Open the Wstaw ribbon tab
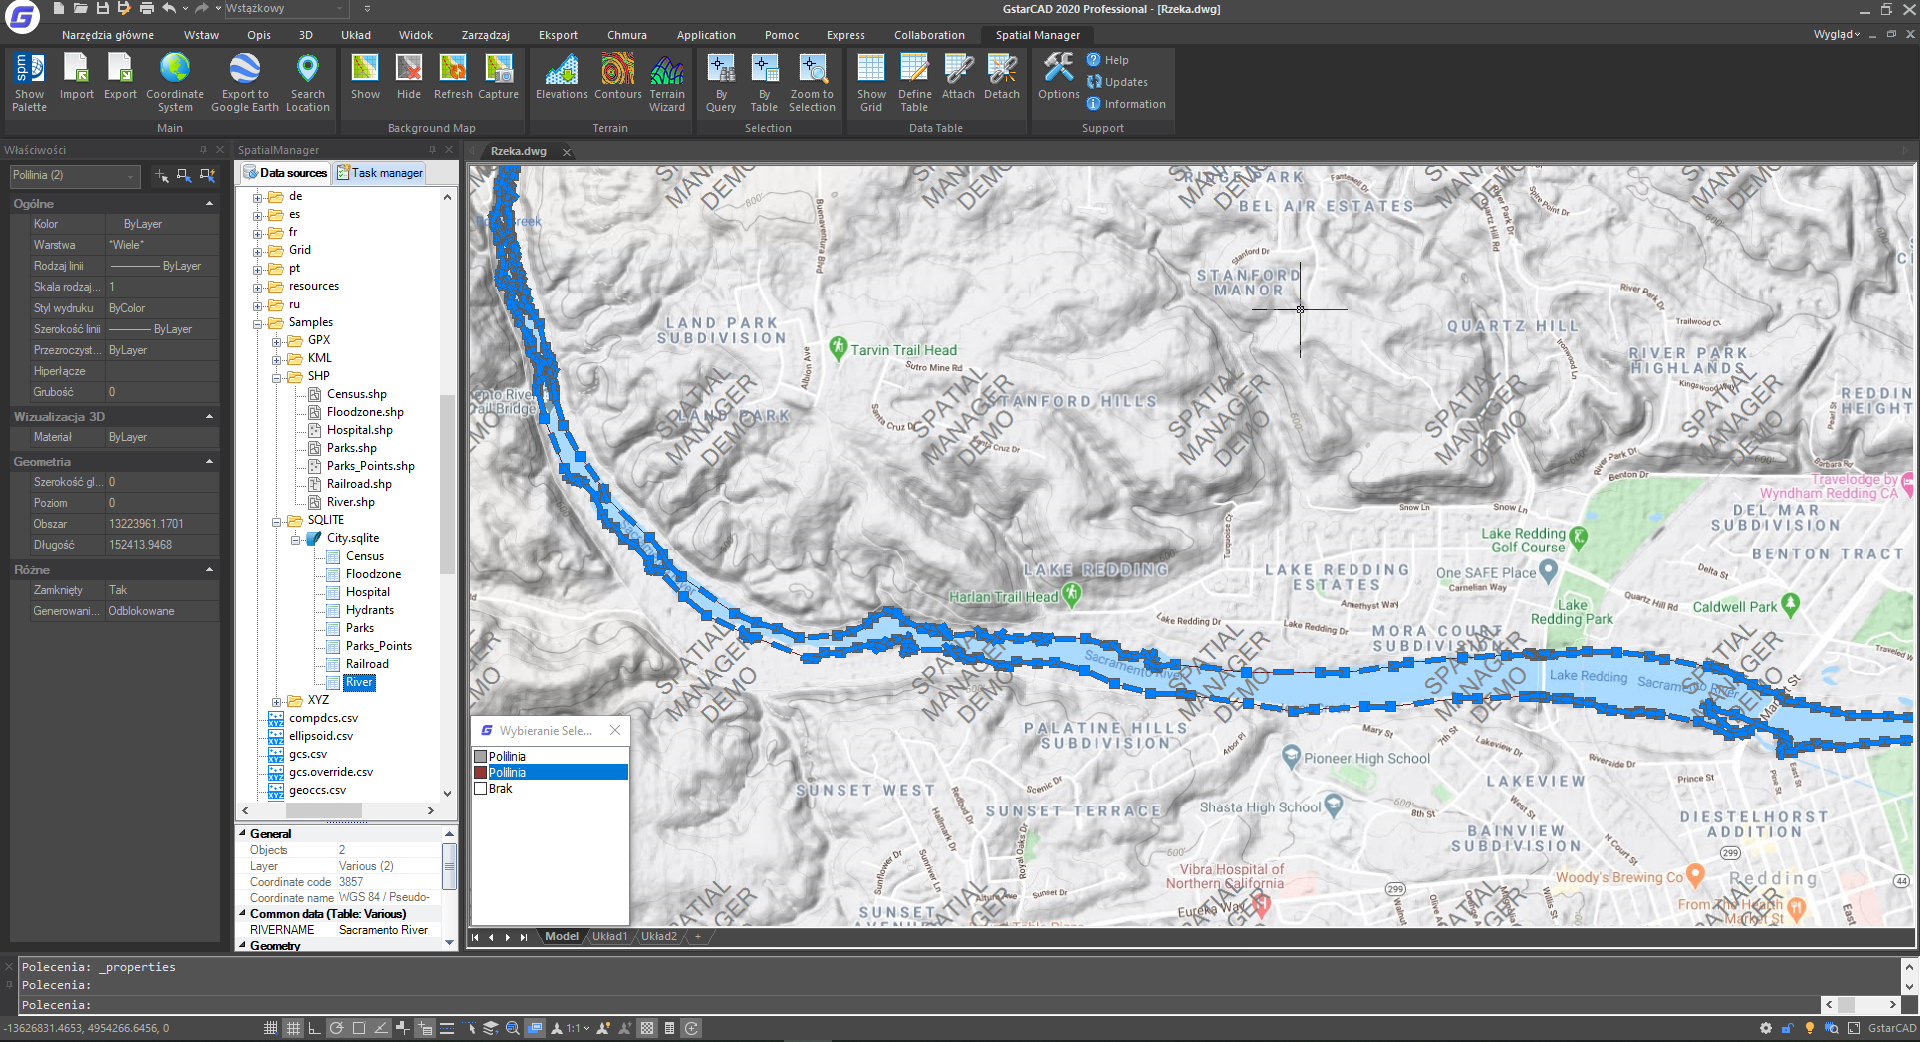The height and width of the screenshot is (1042, 1920). pyautogui.click(x=201, y=35)
